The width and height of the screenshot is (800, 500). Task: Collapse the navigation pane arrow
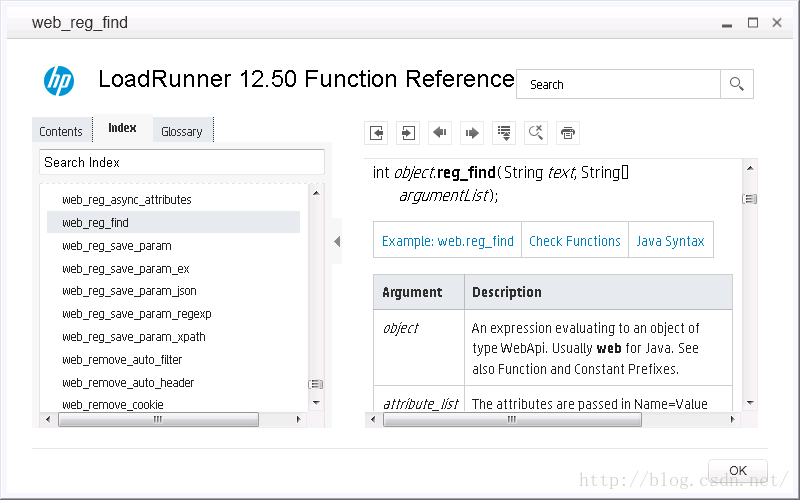[x=337, y=241]
